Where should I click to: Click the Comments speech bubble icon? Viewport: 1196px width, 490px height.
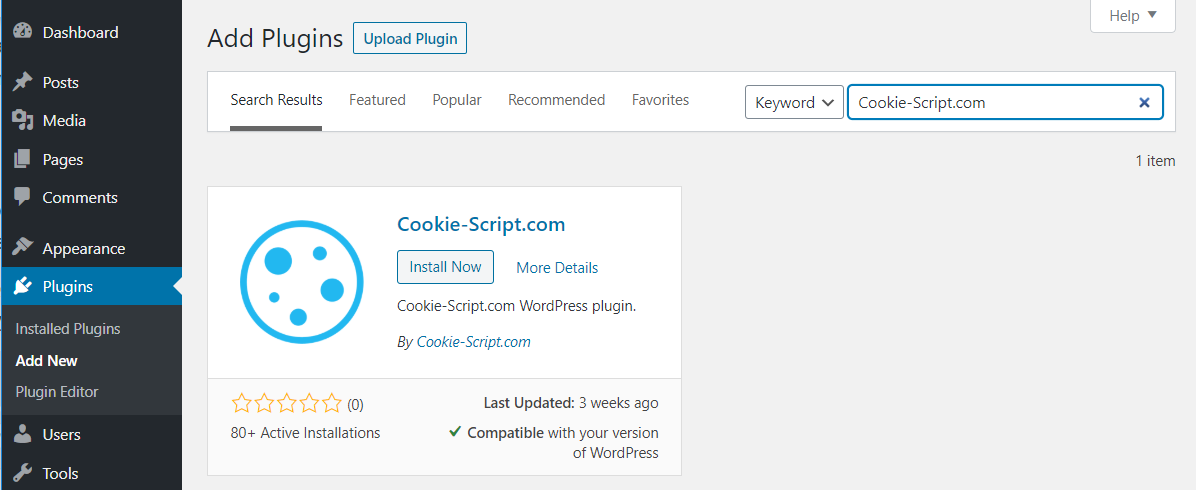tap(23, 197)
